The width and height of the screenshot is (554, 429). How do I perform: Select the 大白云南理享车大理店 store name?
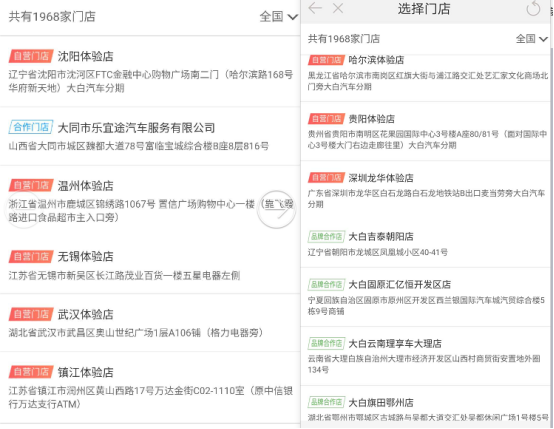coord(395,343)
